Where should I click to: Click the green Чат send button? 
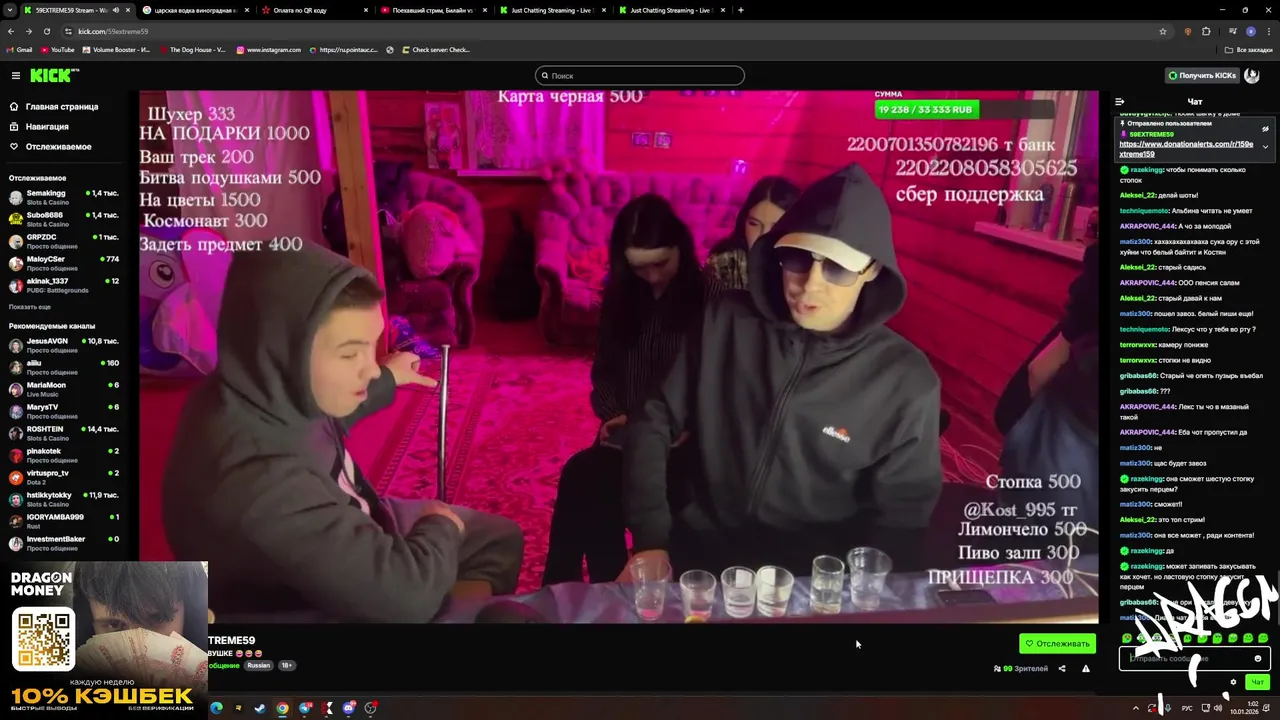click(1258, 682)
